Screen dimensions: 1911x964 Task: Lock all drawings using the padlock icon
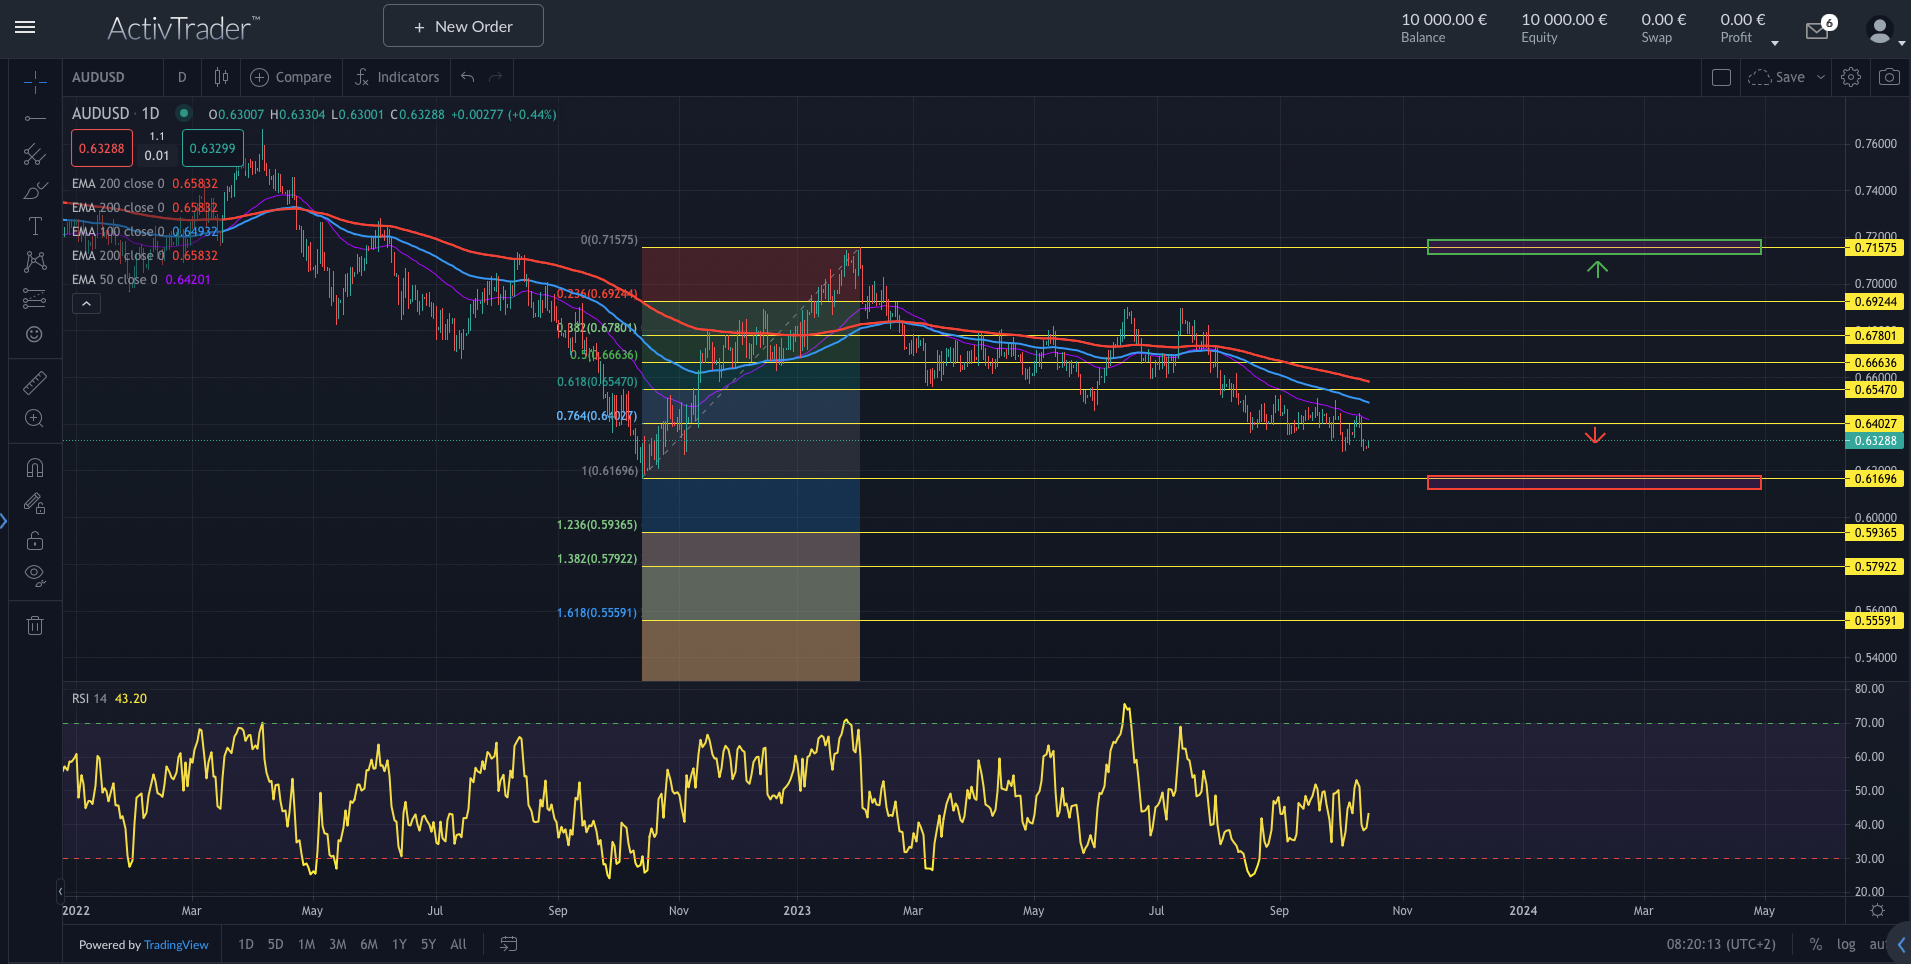35,540
